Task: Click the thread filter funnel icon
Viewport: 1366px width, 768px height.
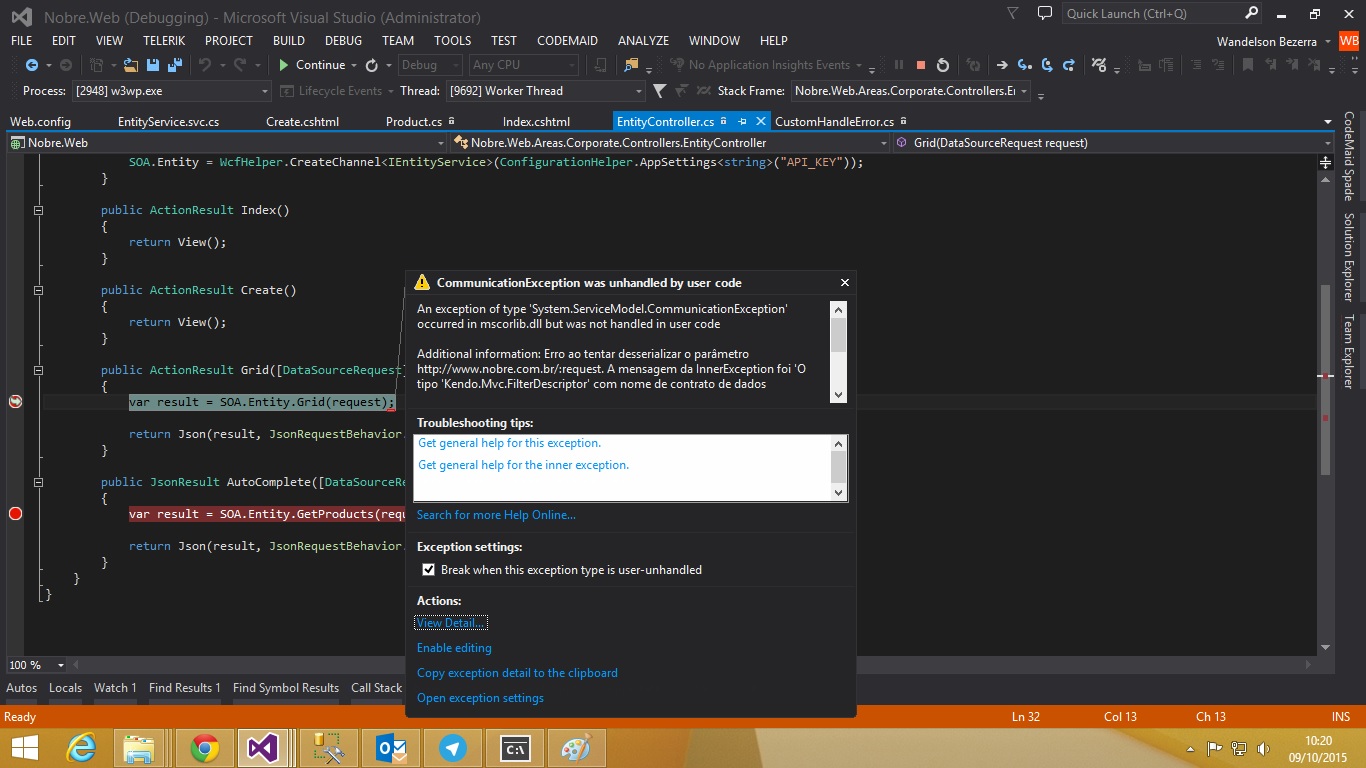Action: 659,91
